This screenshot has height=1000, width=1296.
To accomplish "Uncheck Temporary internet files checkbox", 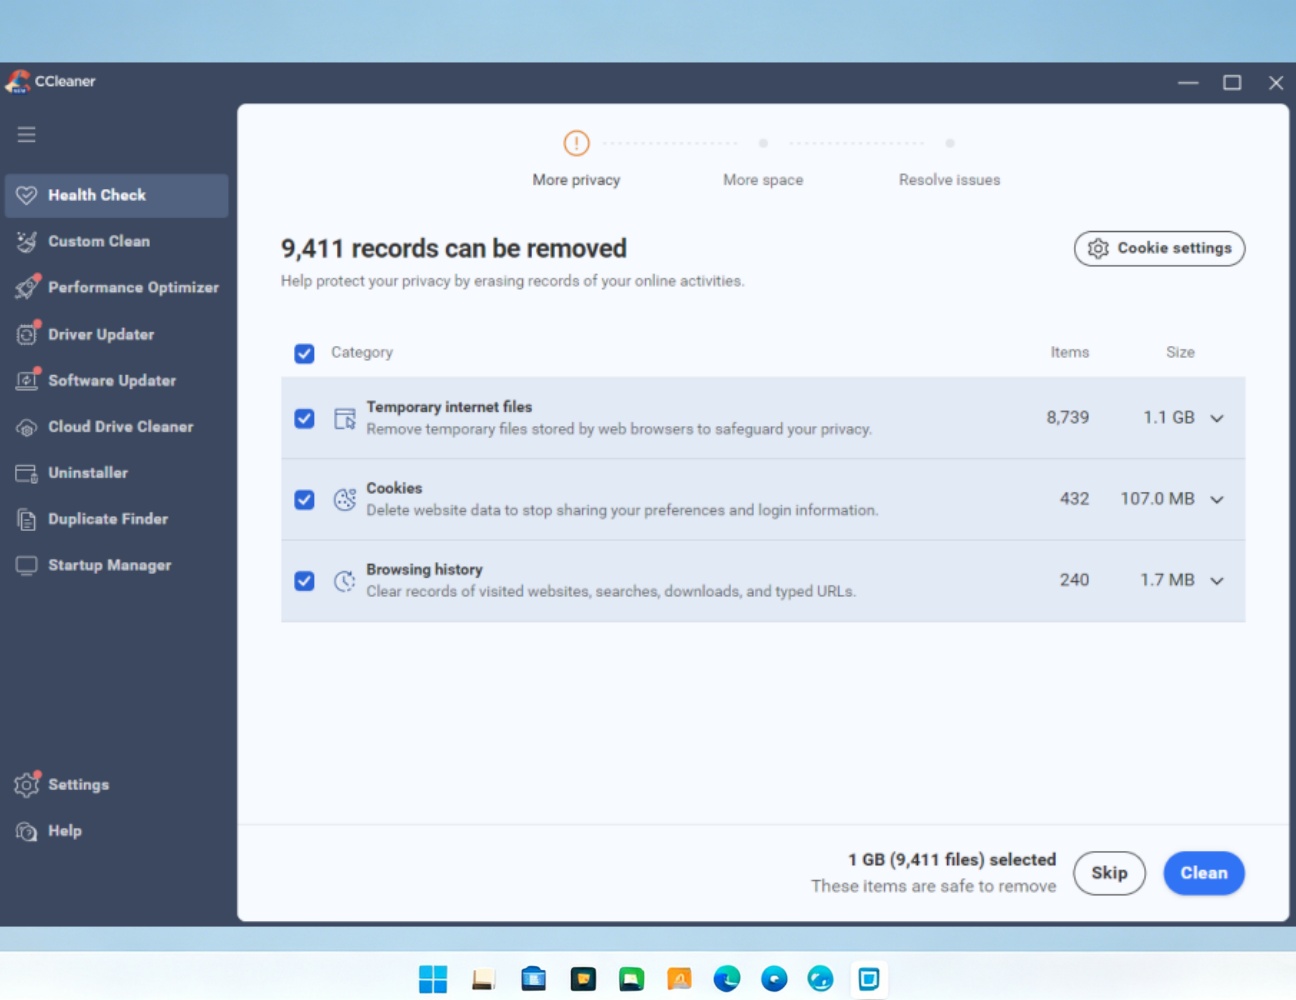I will click(304, 418).
